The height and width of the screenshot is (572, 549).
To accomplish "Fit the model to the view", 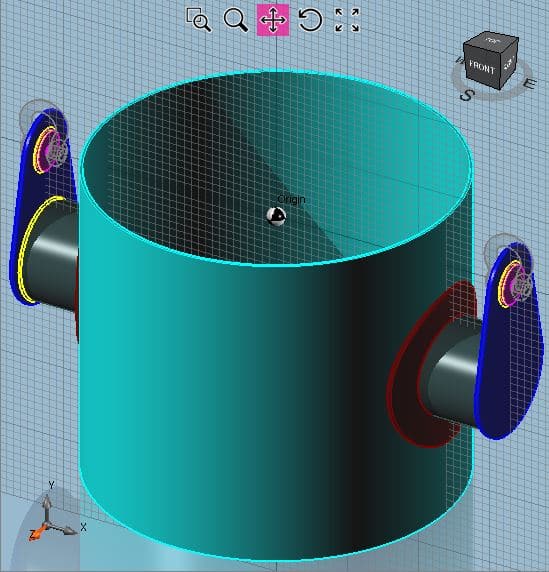I will click(x=347, y=20).
